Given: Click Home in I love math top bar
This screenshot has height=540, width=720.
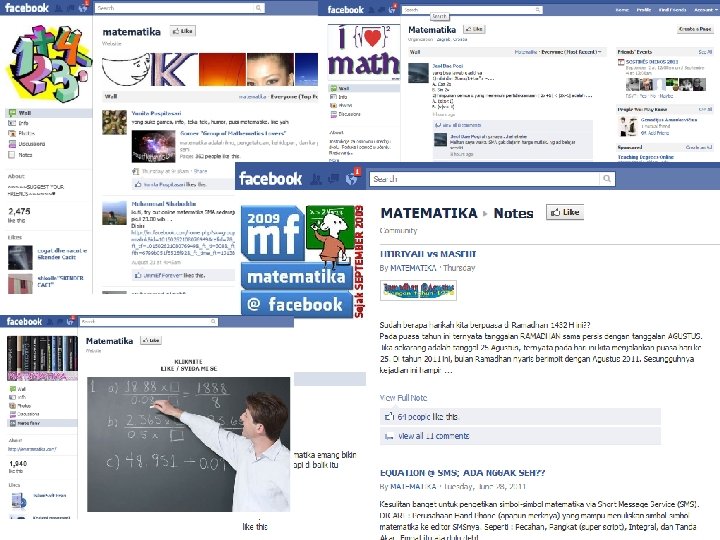Looking at the screenshot, I should 622,10.
